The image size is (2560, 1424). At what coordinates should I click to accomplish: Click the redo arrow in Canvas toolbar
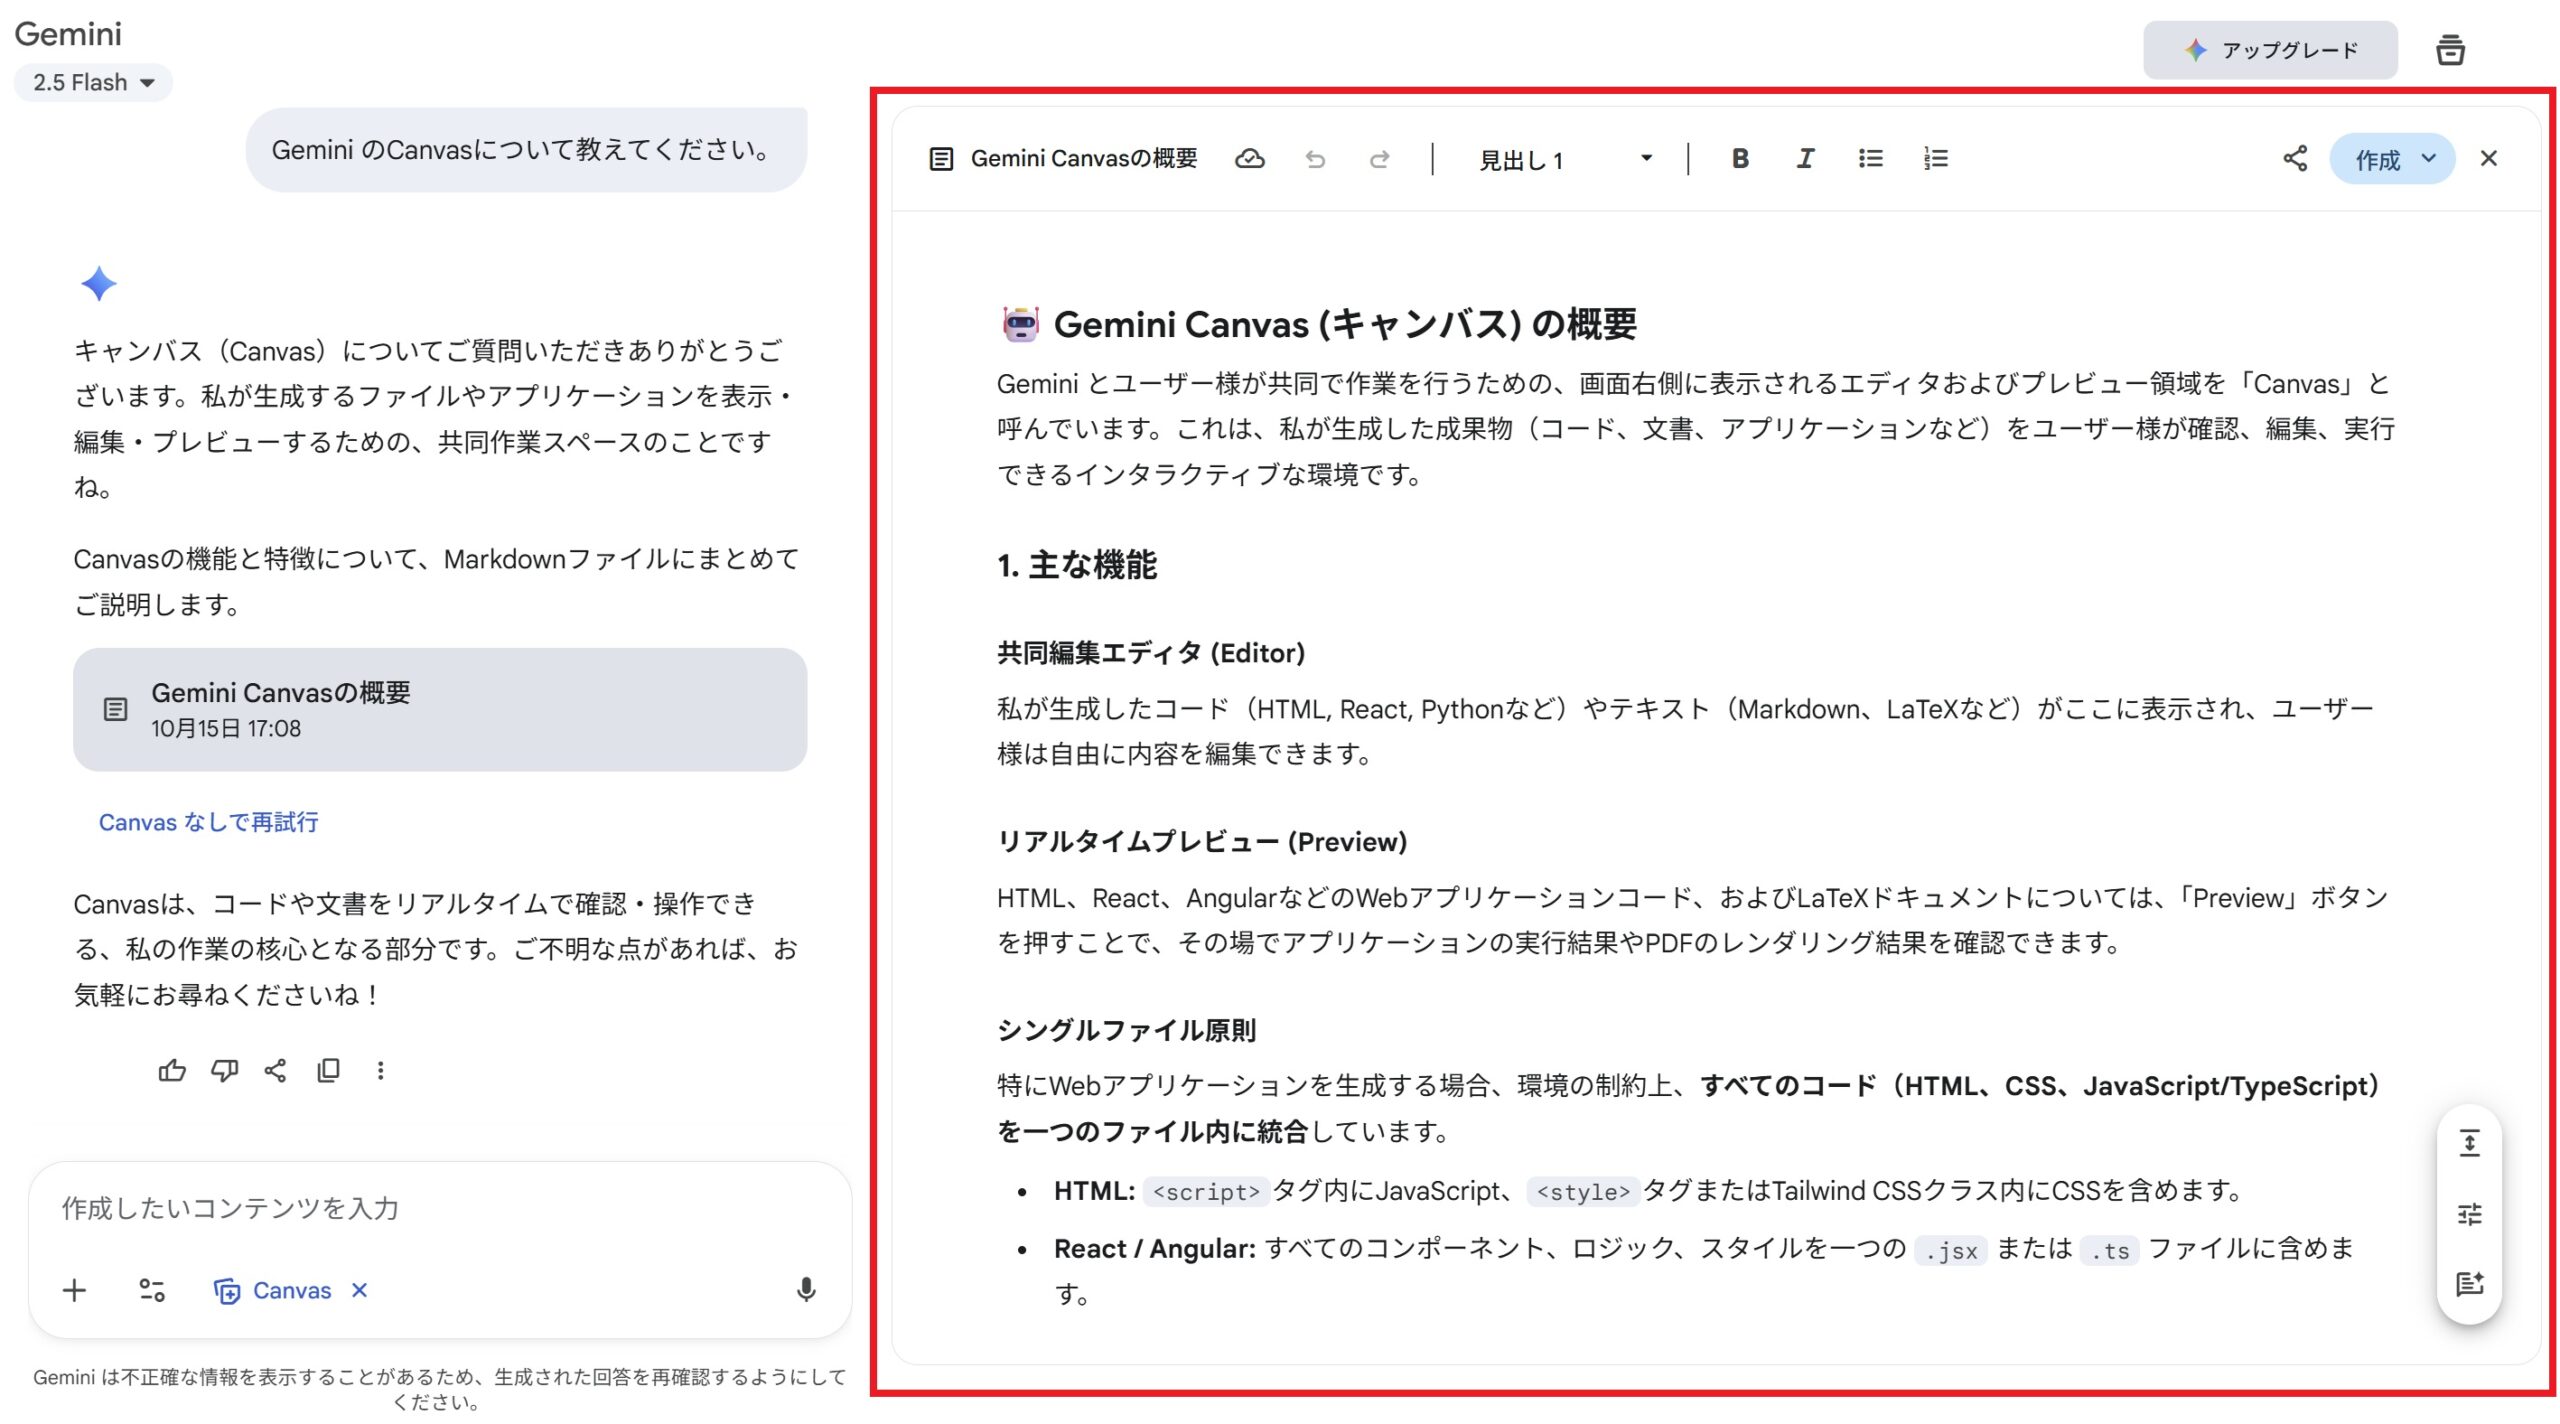1379,159
